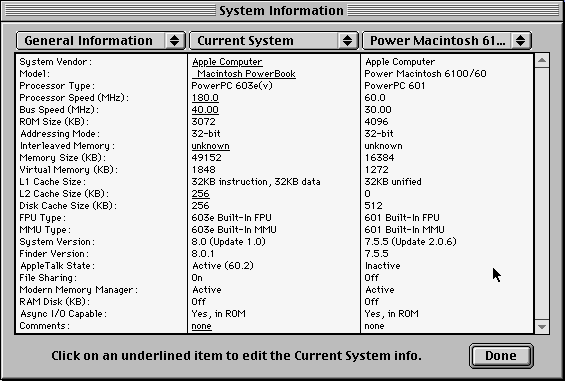Click the PowerPC 601 value
Image resolution: width=565 pixels, height=381 pixels.
pos(395,86)
